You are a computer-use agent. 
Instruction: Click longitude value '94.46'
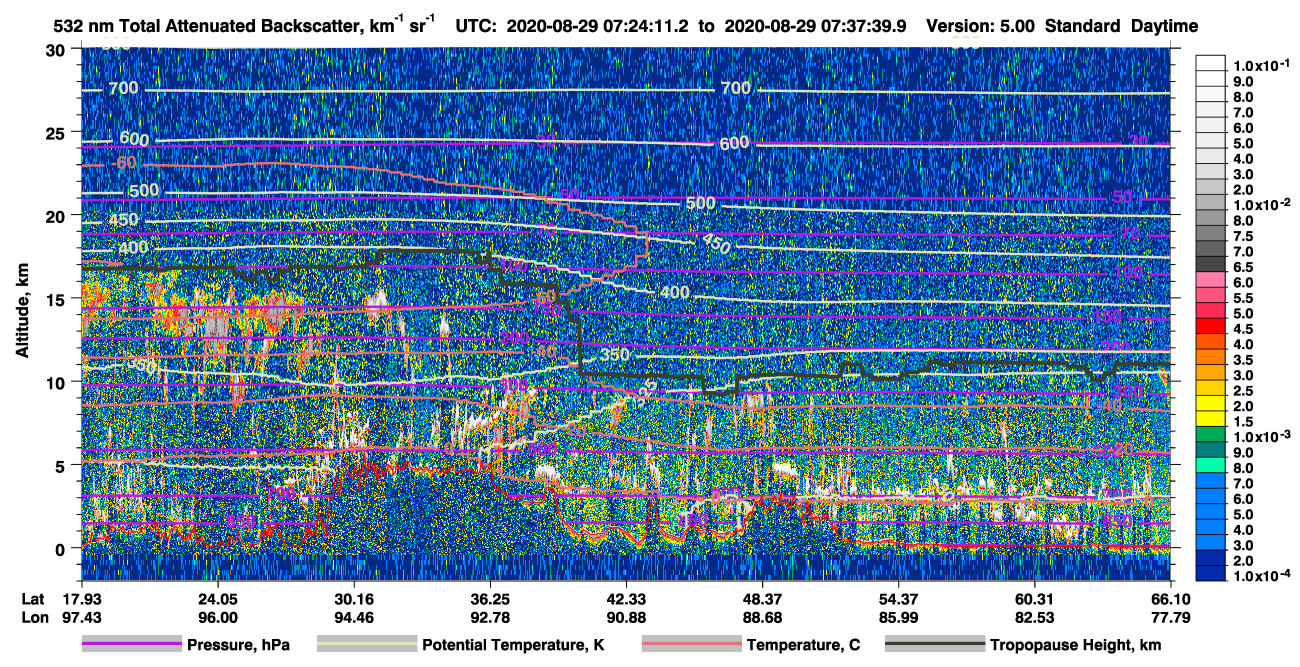tap(354, 618)
